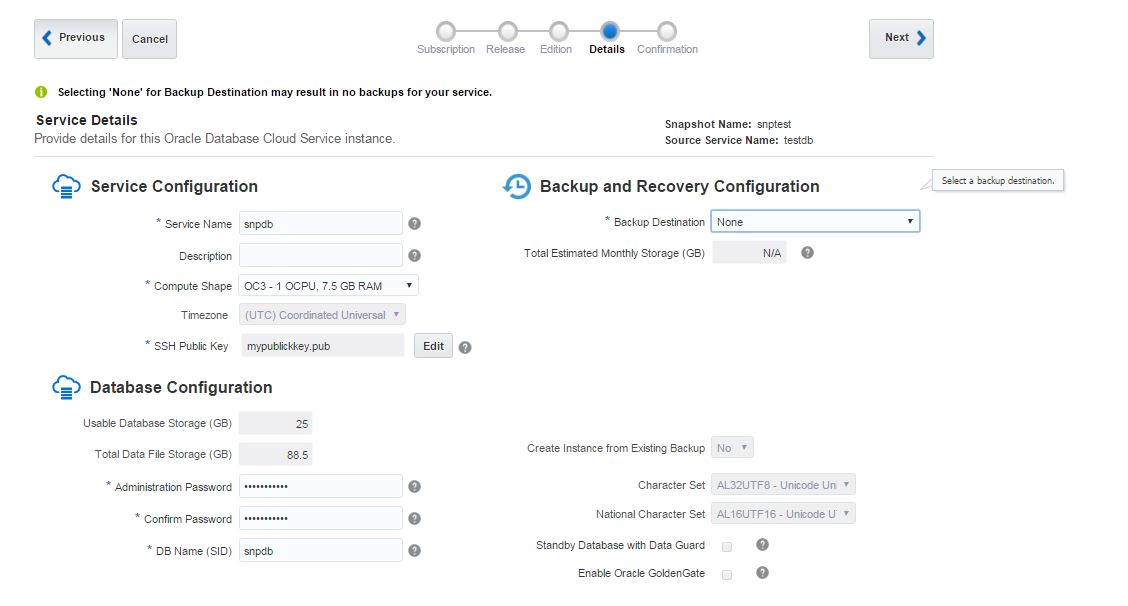Open the Character Set dropdown
This screenshot has width=1128, height=606.
(x=783, y=485)
